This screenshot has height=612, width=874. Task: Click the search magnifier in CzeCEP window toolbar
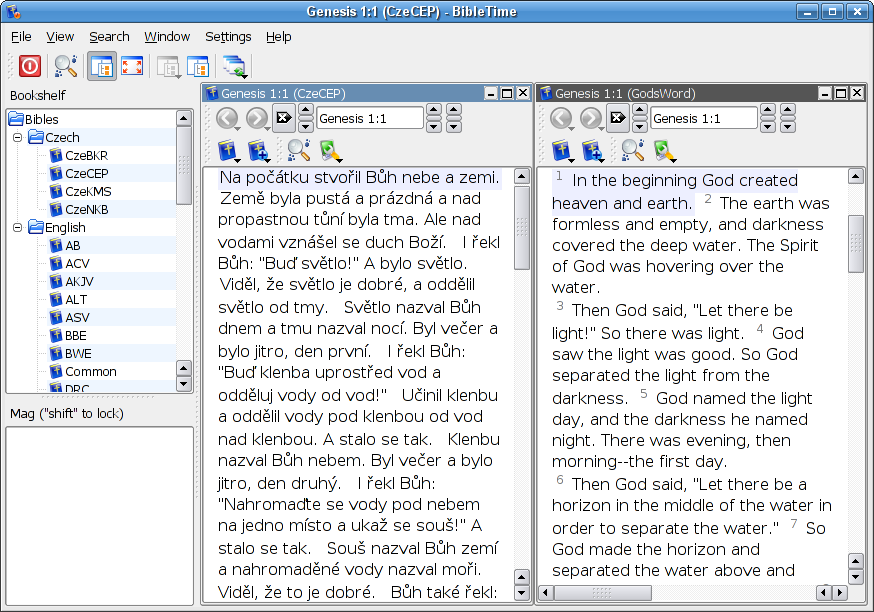coord(298,150)
